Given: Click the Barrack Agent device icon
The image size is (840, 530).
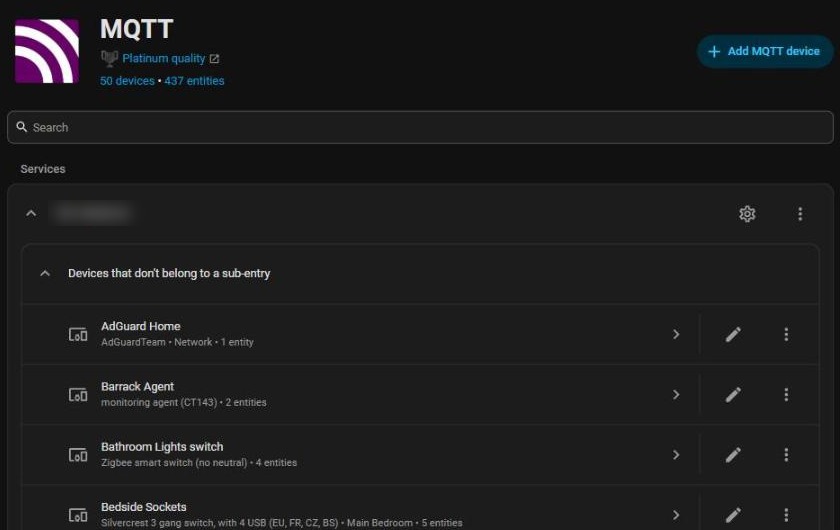Looking at the screenshot, I should click(78, 395).
